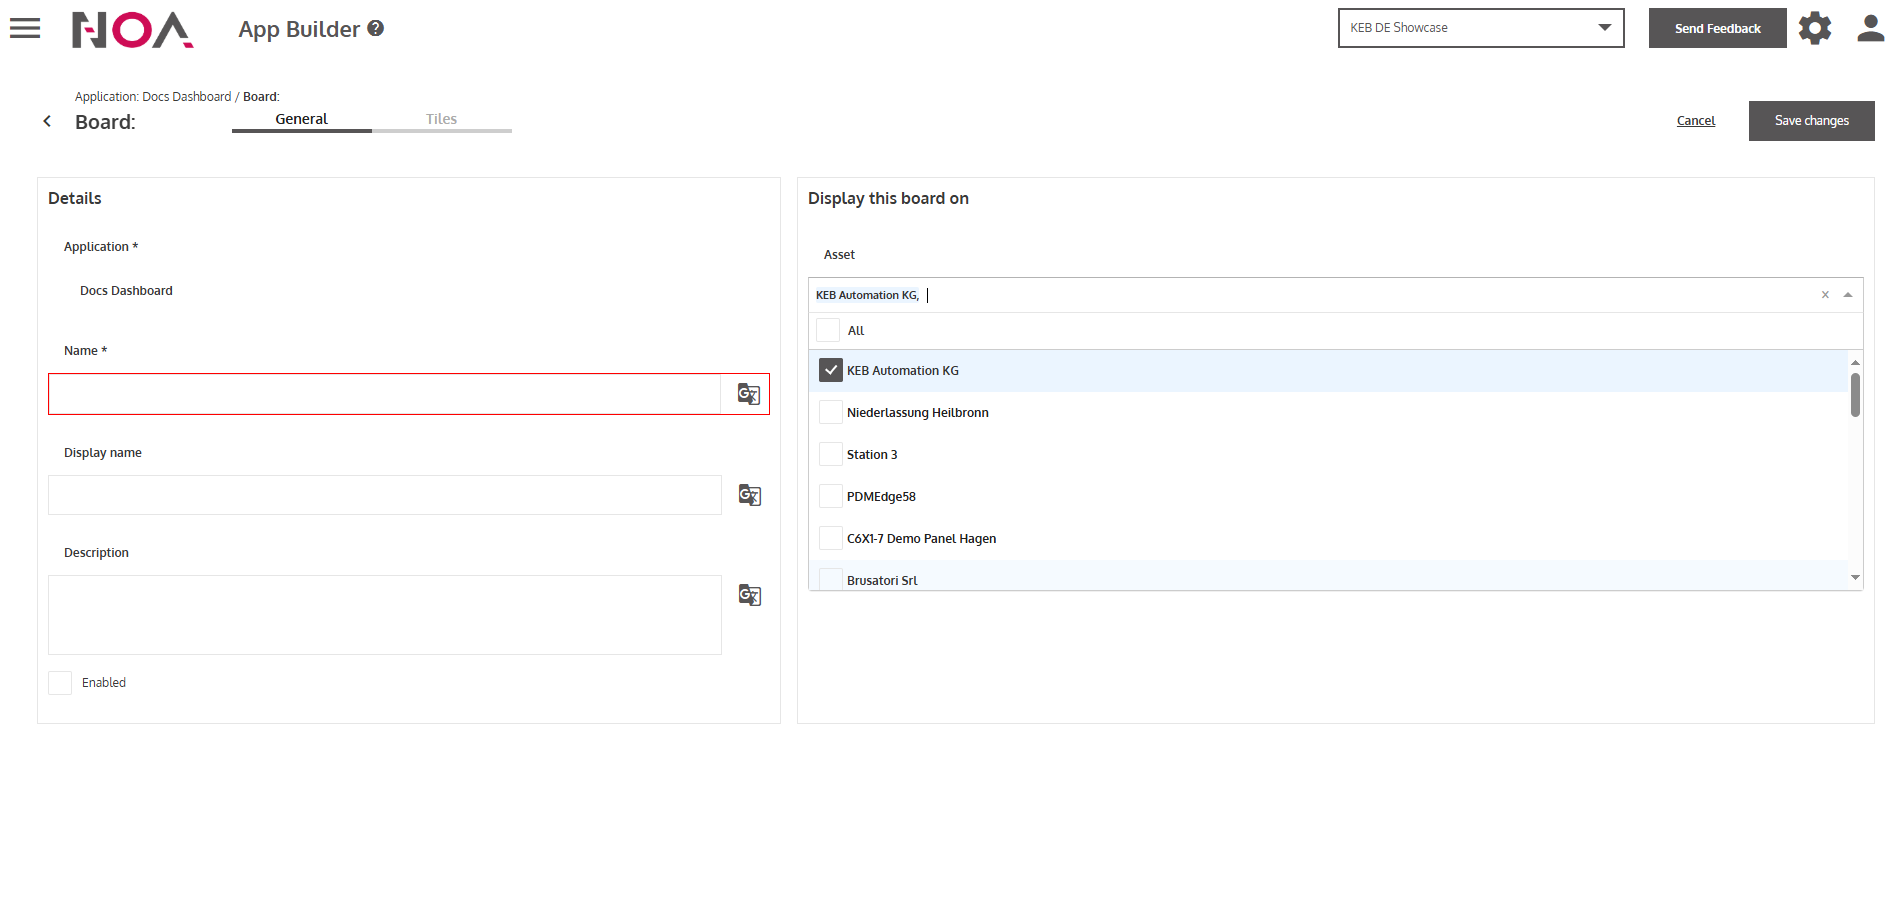The height and width of the screenshot is (920, 1903).
Task: Select the Niederlassung Heilbronn checkbox
Action: point(831,412)
